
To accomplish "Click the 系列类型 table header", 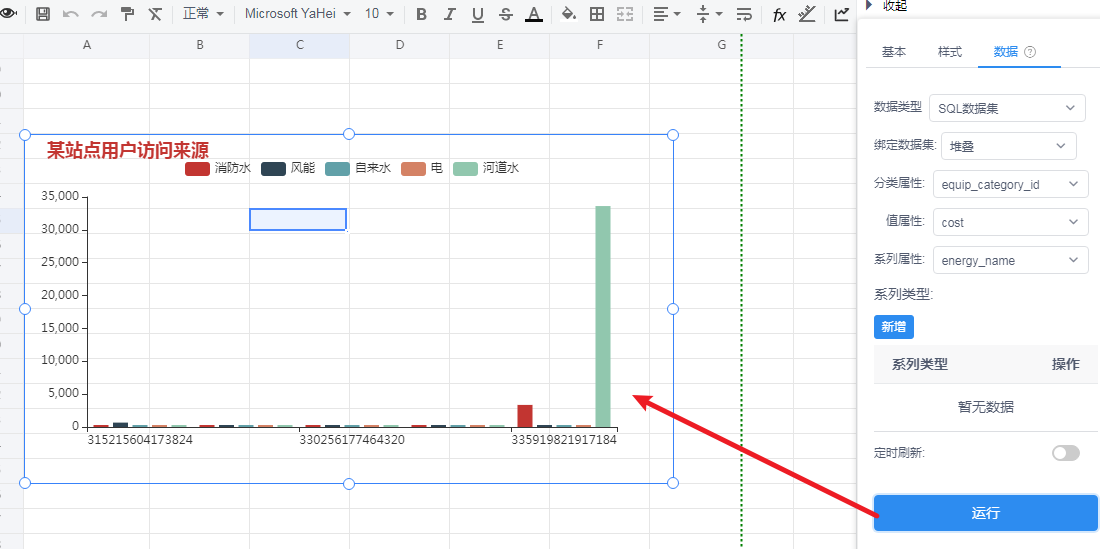I will coord(920,365).
